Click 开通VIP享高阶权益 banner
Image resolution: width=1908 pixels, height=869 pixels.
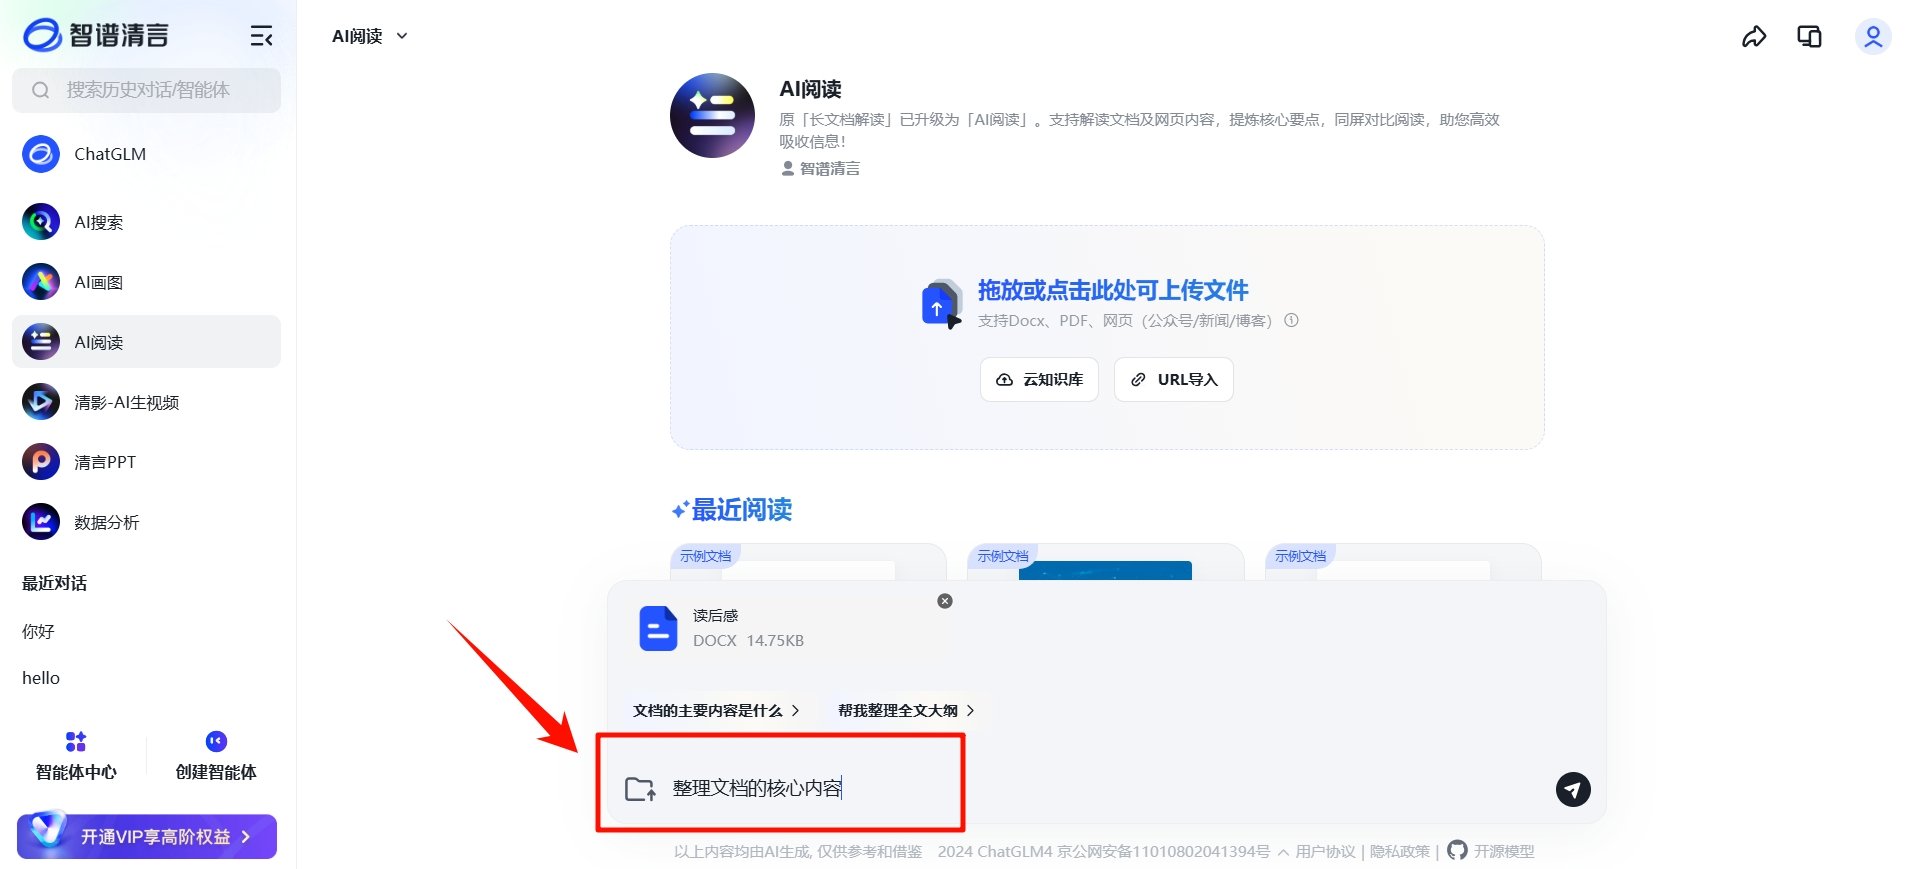147,836
